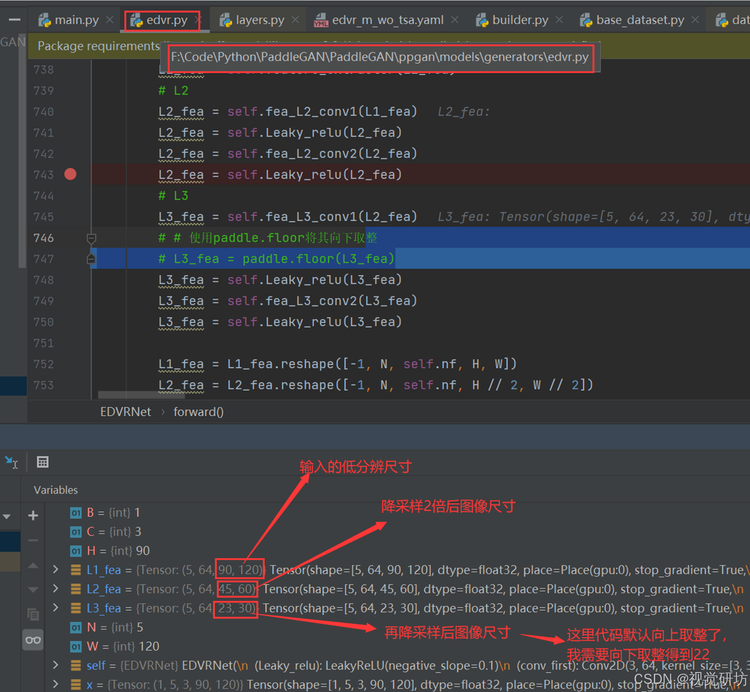
Task: Toggle the show watches glasses icon
Action: click(33, 640)
